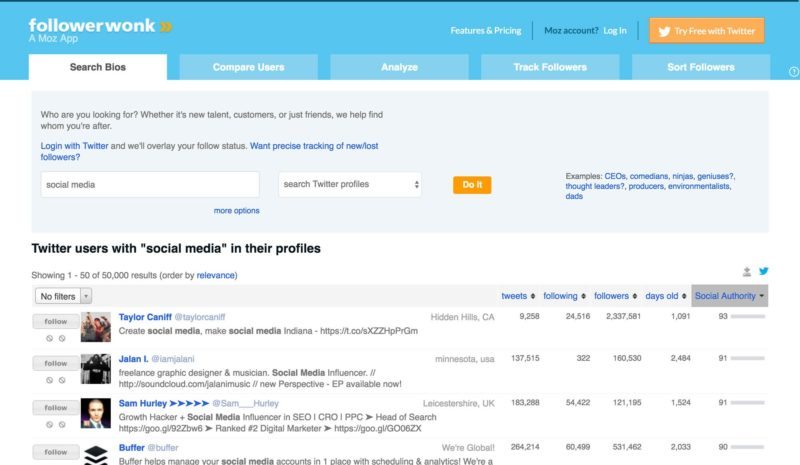Follow Buffer
Image resolution: width=800 pixels, height=465 pixels.
point(56,452)
